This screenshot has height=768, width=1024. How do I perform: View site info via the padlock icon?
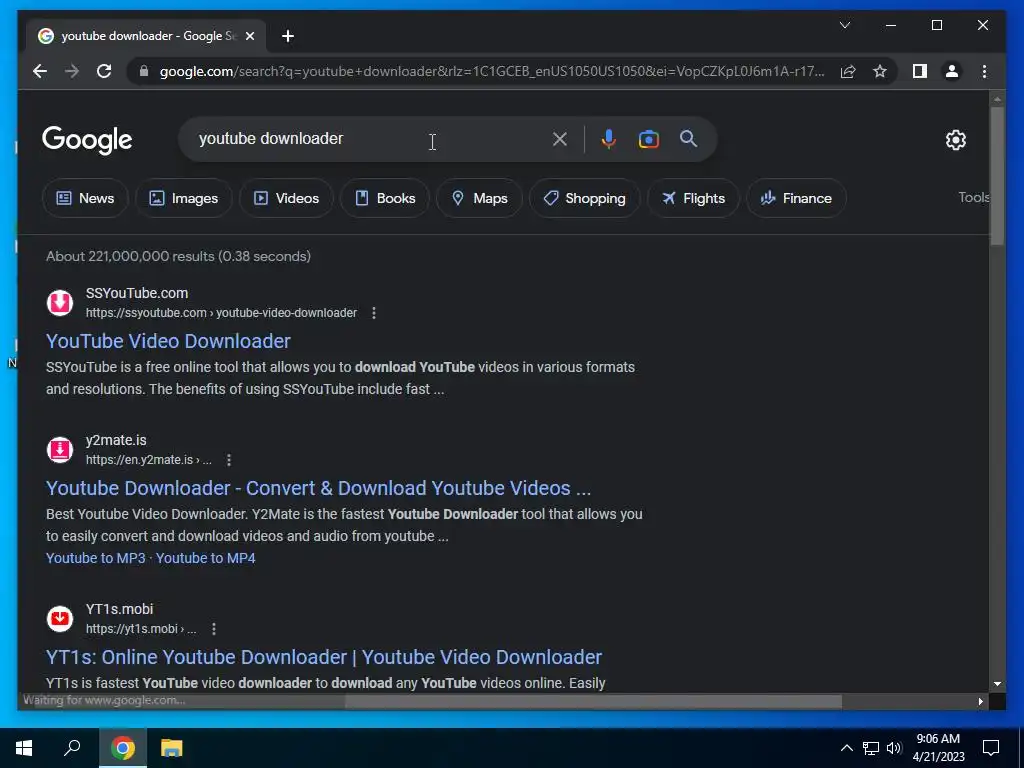pos(144,71)
